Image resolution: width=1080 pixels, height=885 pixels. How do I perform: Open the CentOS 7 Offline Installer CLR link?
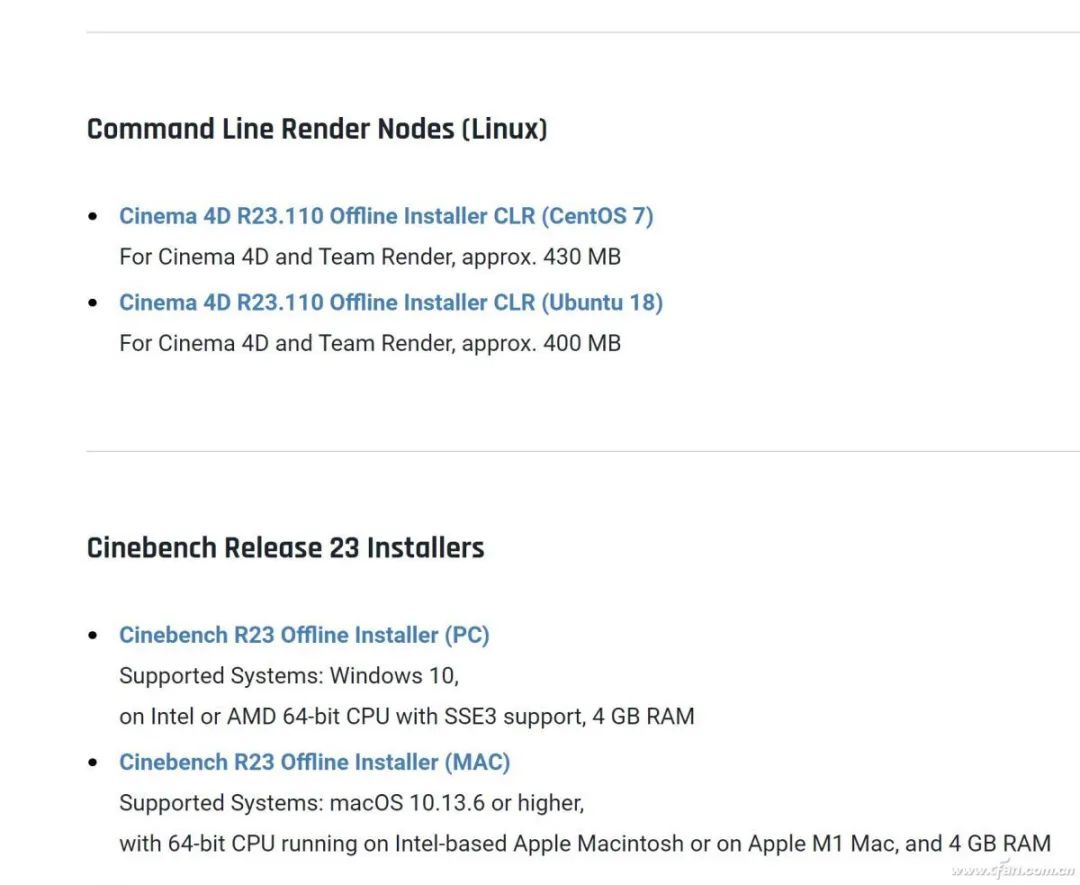coord(385,216)
